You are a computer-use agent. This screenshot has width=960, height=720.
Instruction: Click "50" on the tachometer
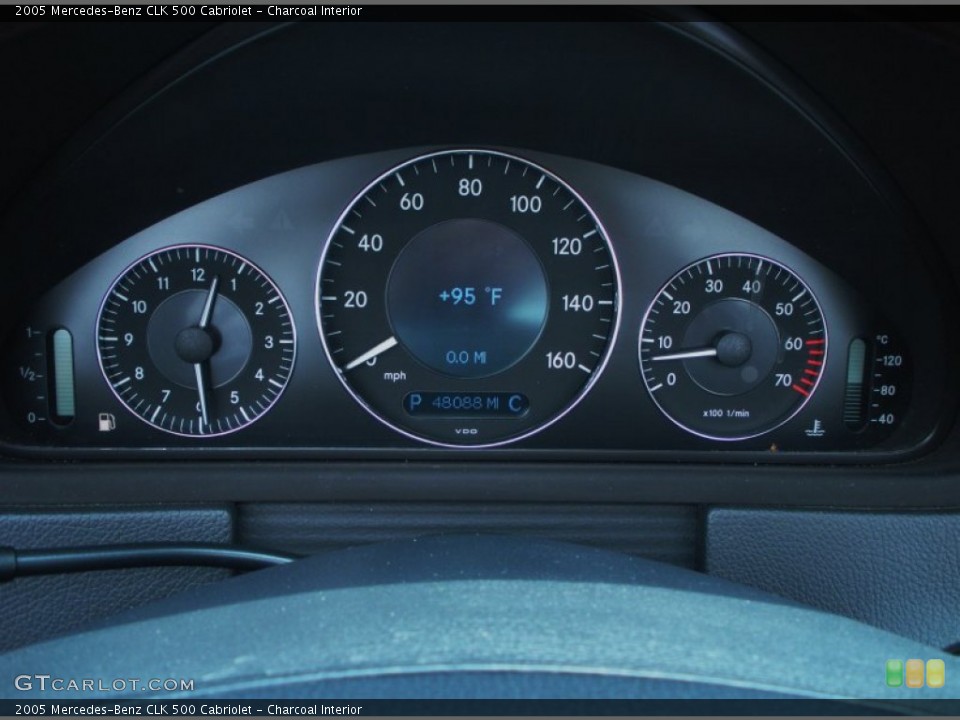784,309
